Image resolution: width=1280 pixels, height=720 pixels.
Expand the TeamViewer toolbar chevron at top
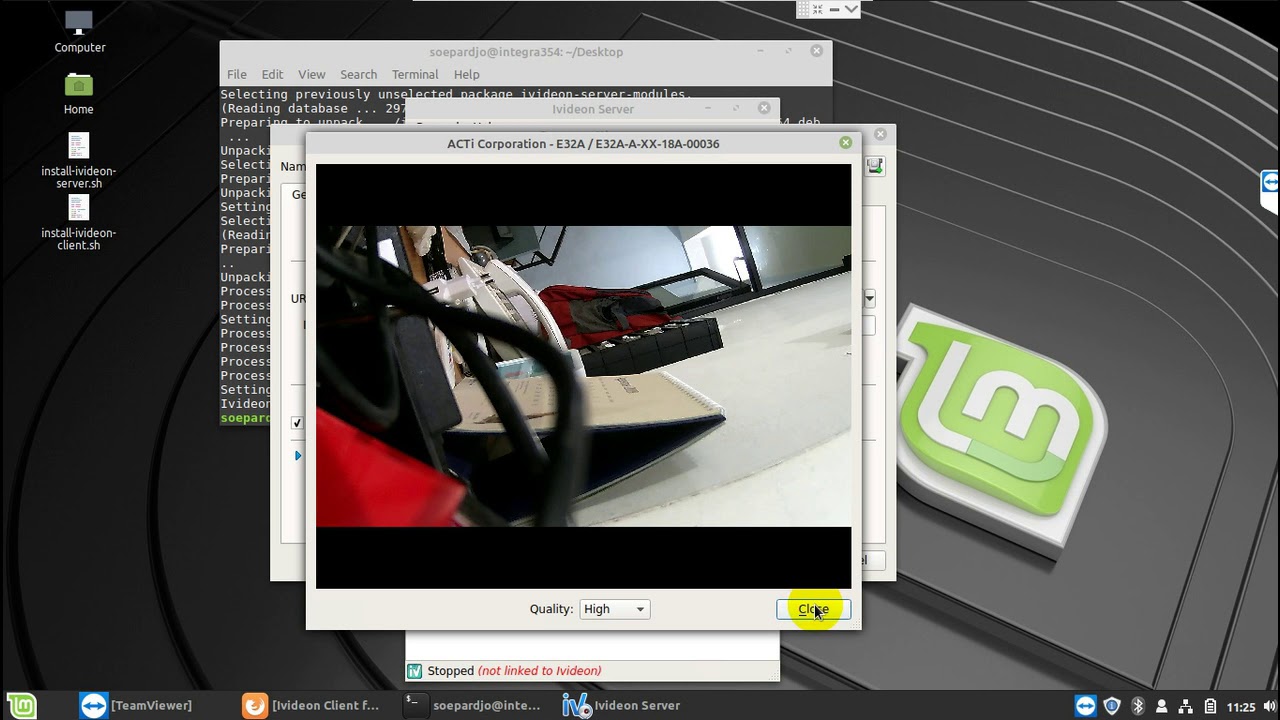(x=851, y=9)
